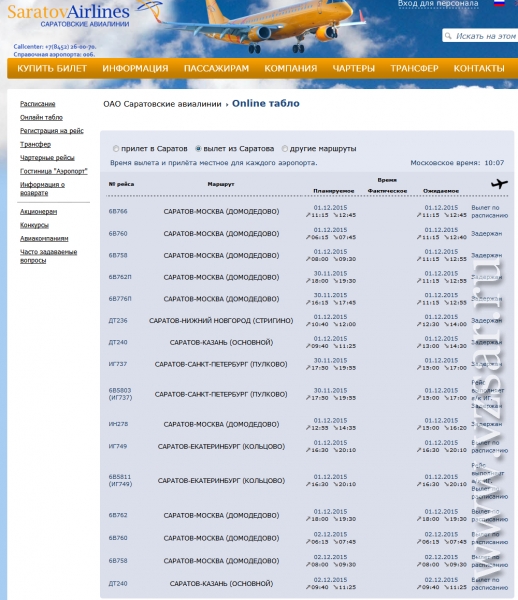
Task: Click the 'Online табло' page heading
Action: point(266,103)
